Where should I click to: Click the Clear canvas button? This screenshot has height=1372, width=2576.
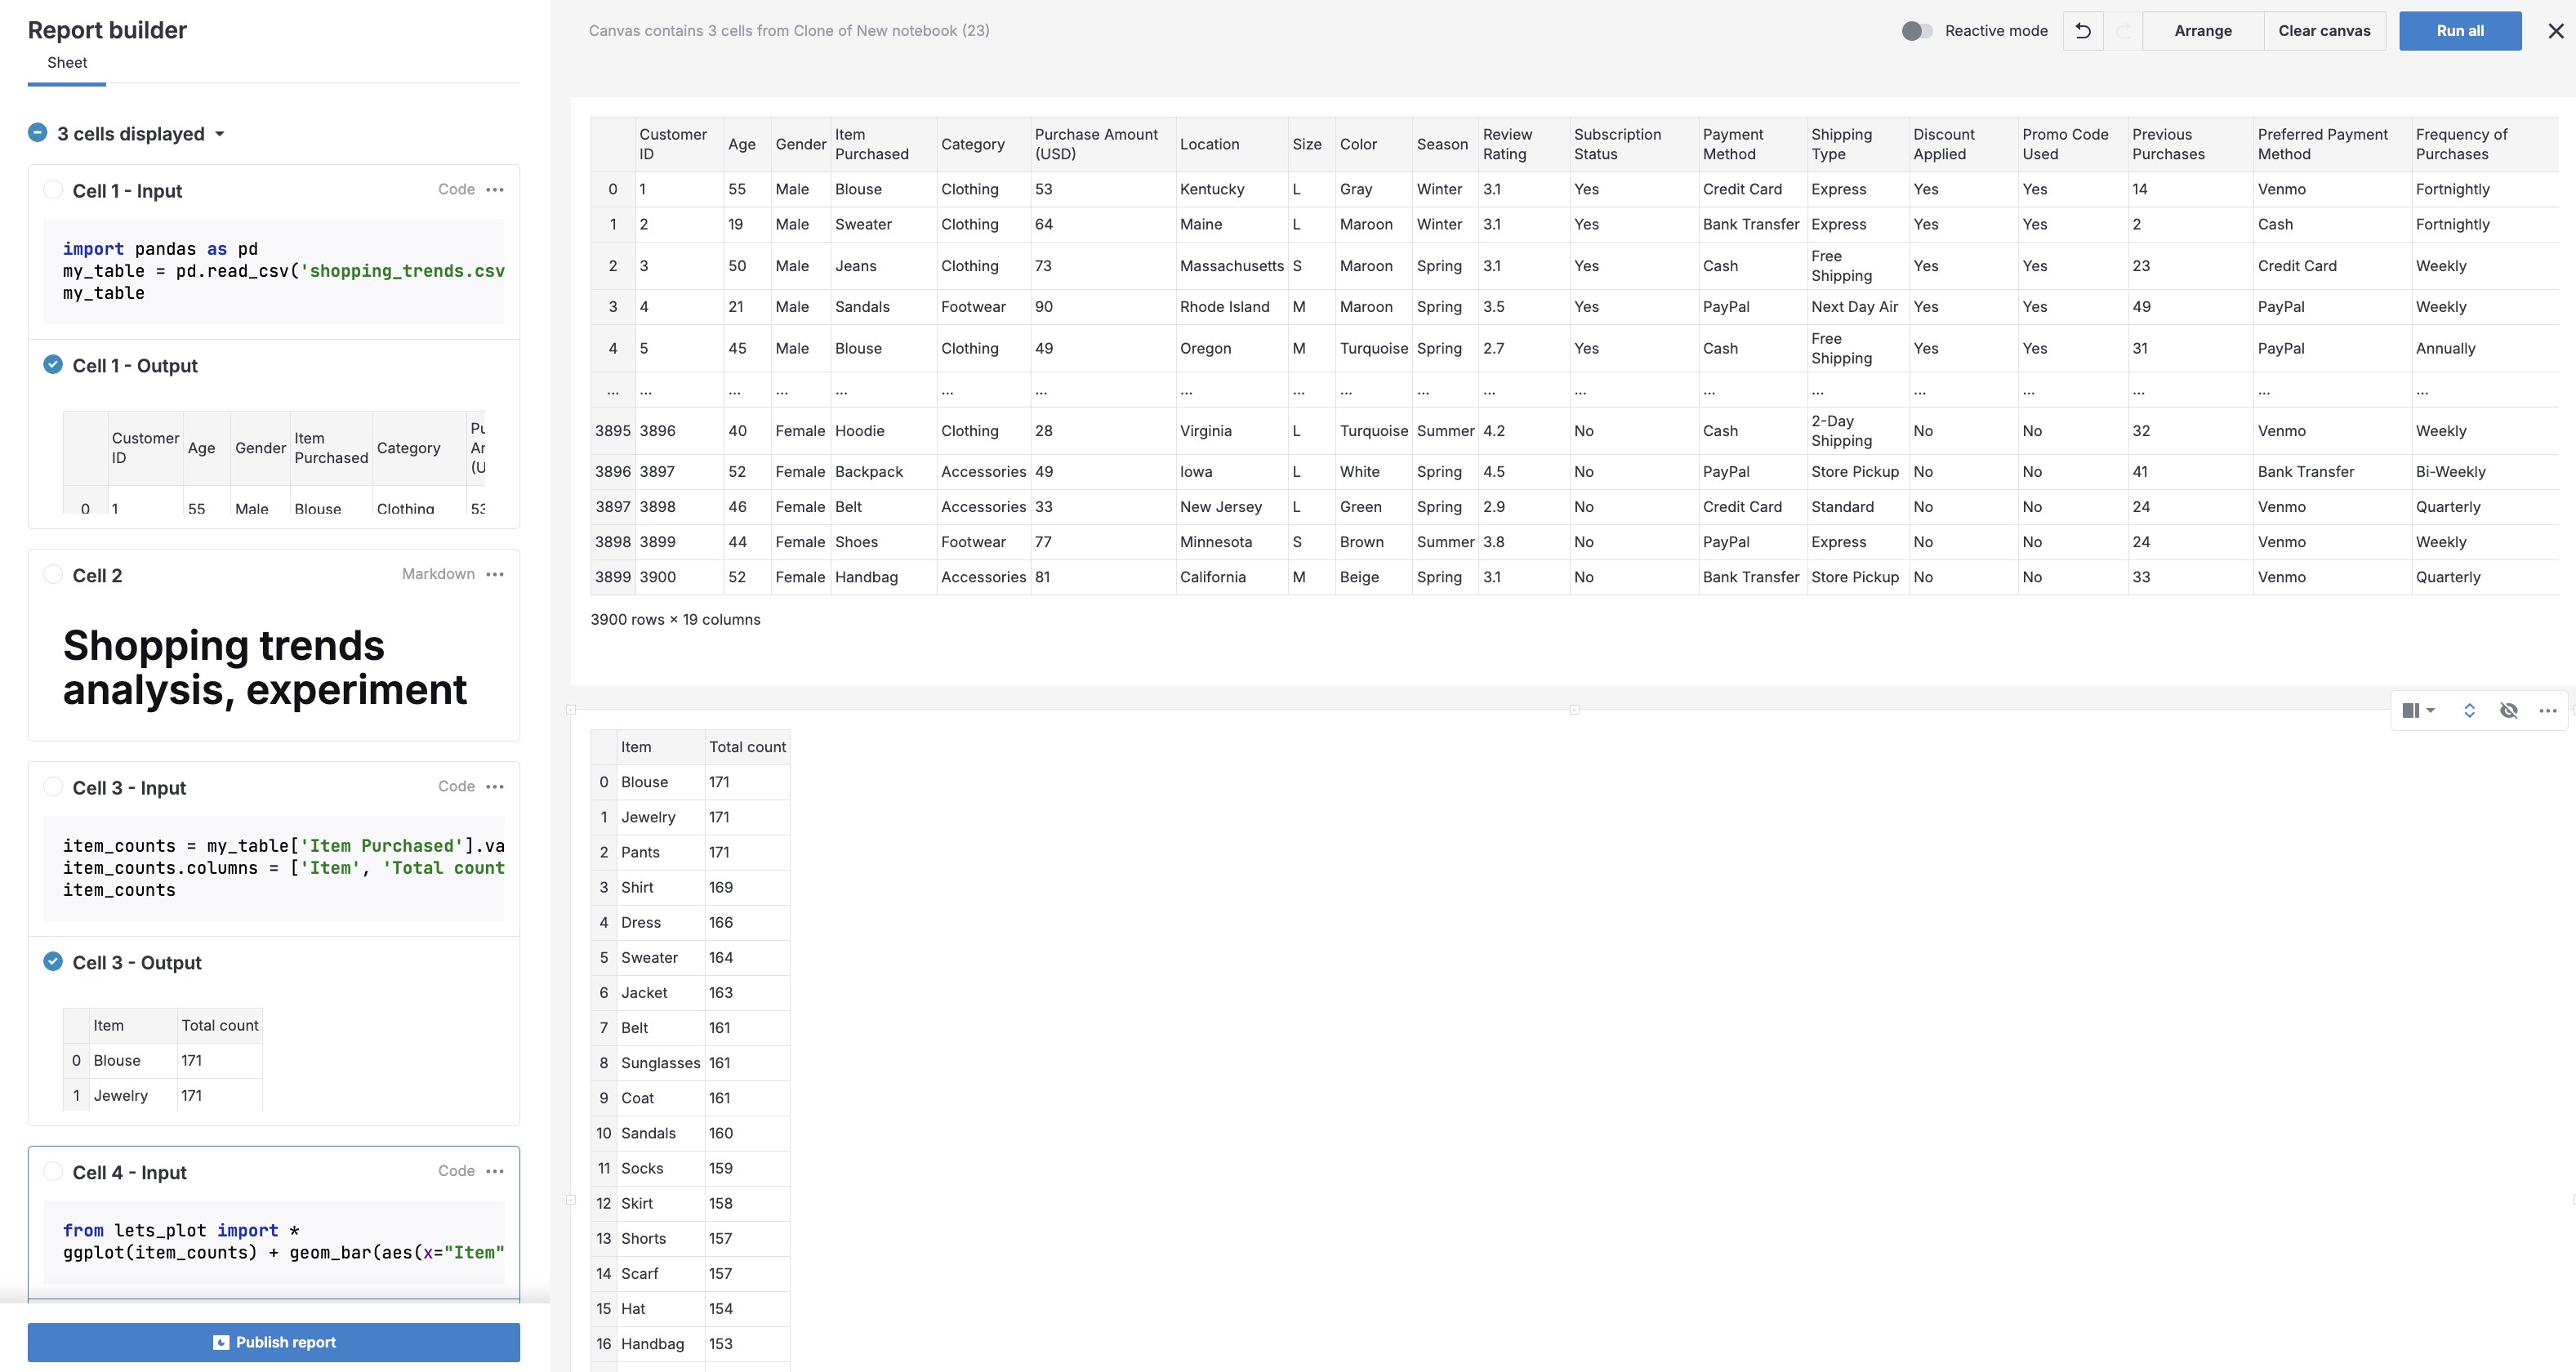(x=2324, y=31)
